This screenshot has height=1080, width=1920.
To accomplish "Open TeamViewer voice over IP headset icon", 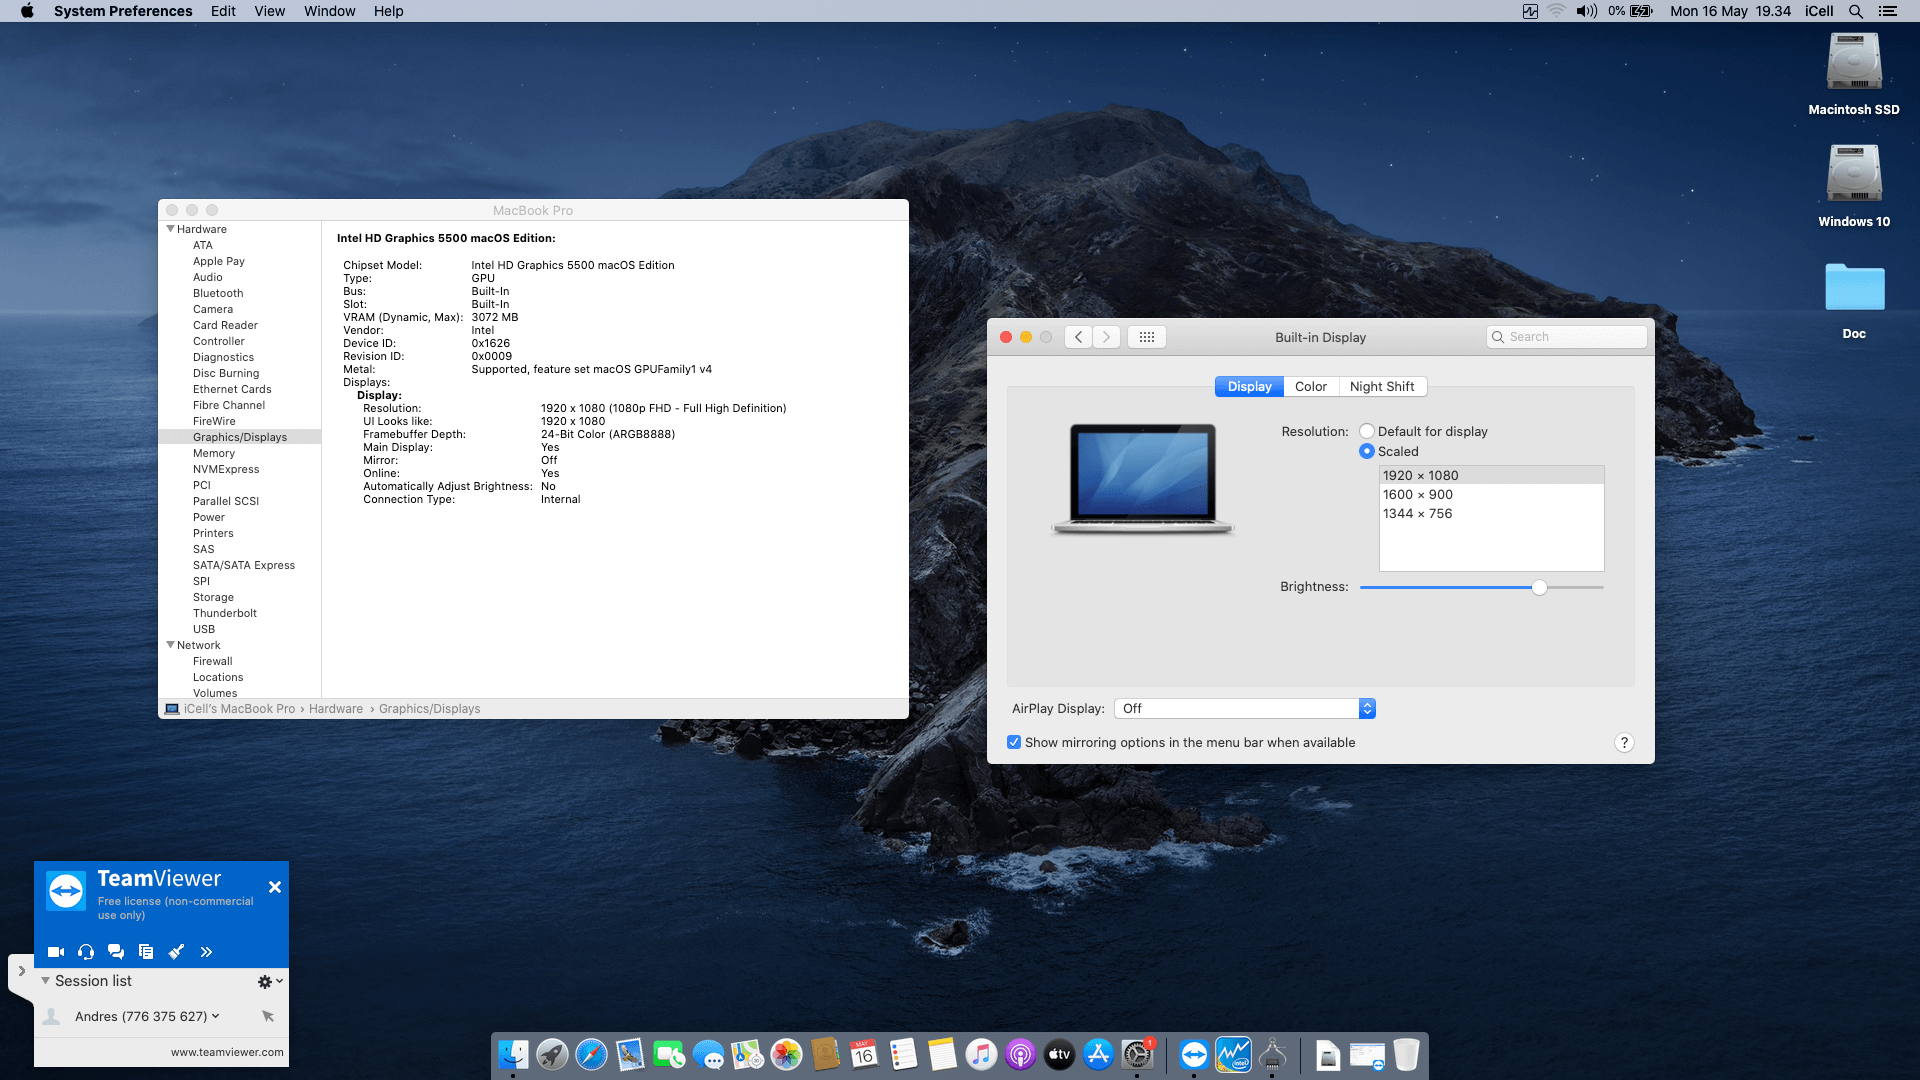I will (x=85, y=951).
